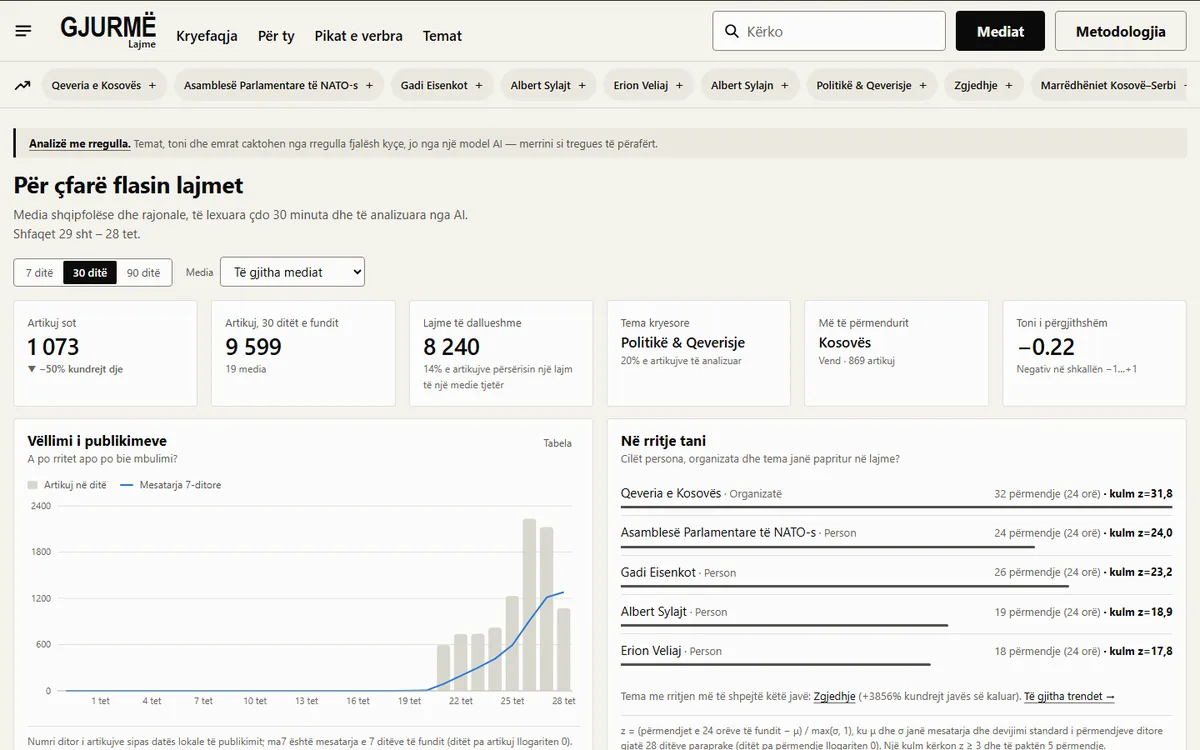The width and height of the screenshot is (1200, 750).
Task: Focus the Kërko search field
Action: (829, 31)
